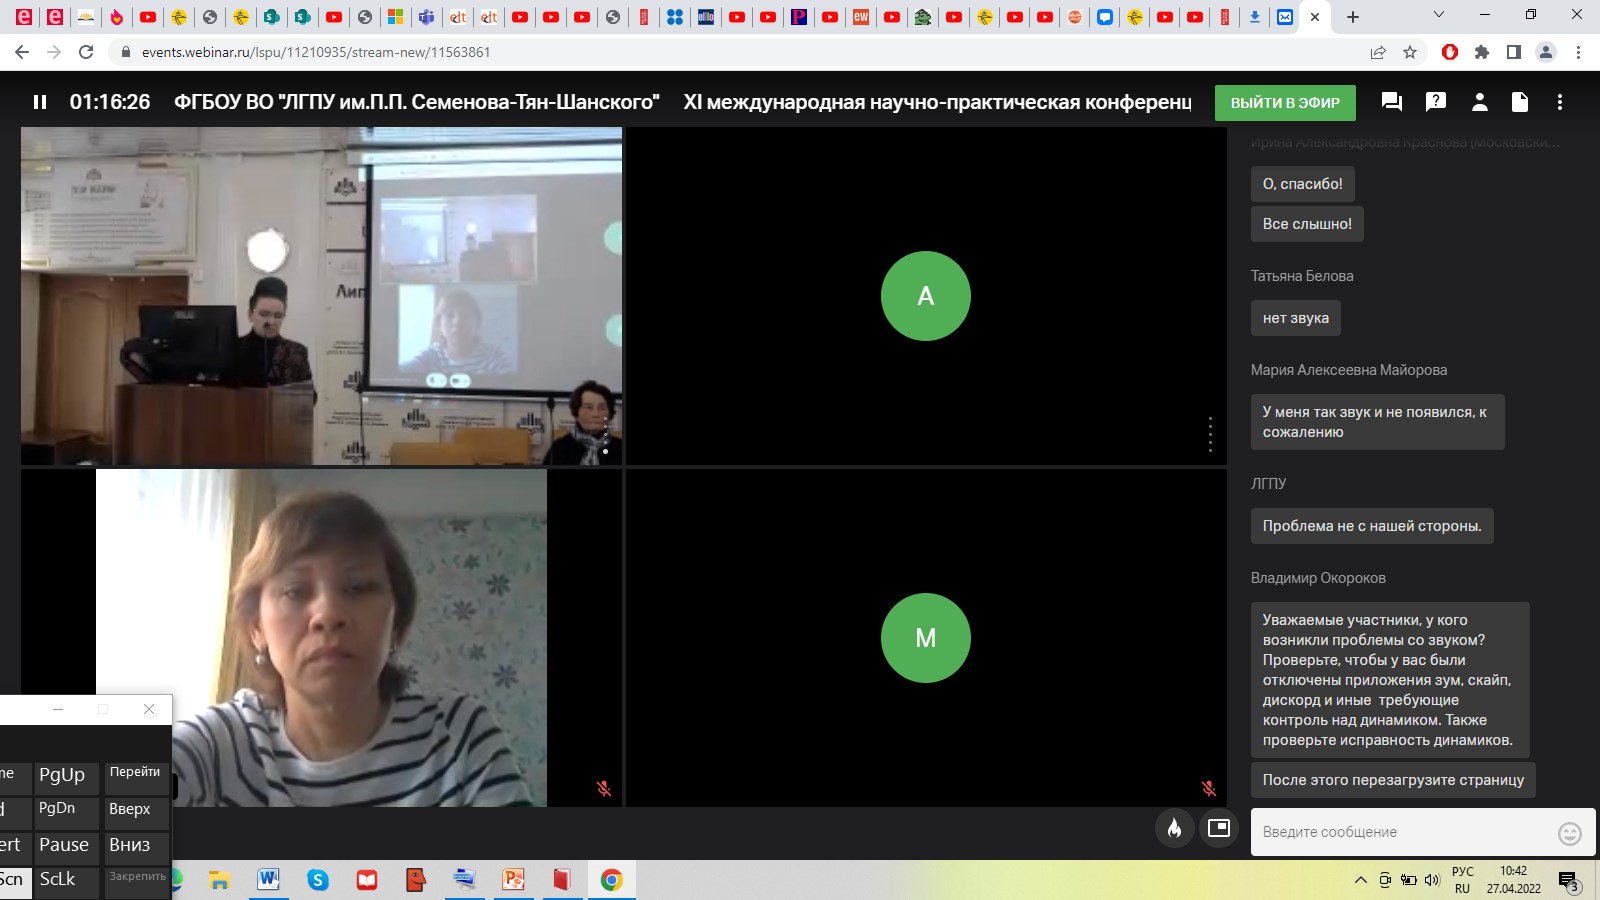Open Windows notification center icon
The image size is (1600, 900).
point(1568,881)
